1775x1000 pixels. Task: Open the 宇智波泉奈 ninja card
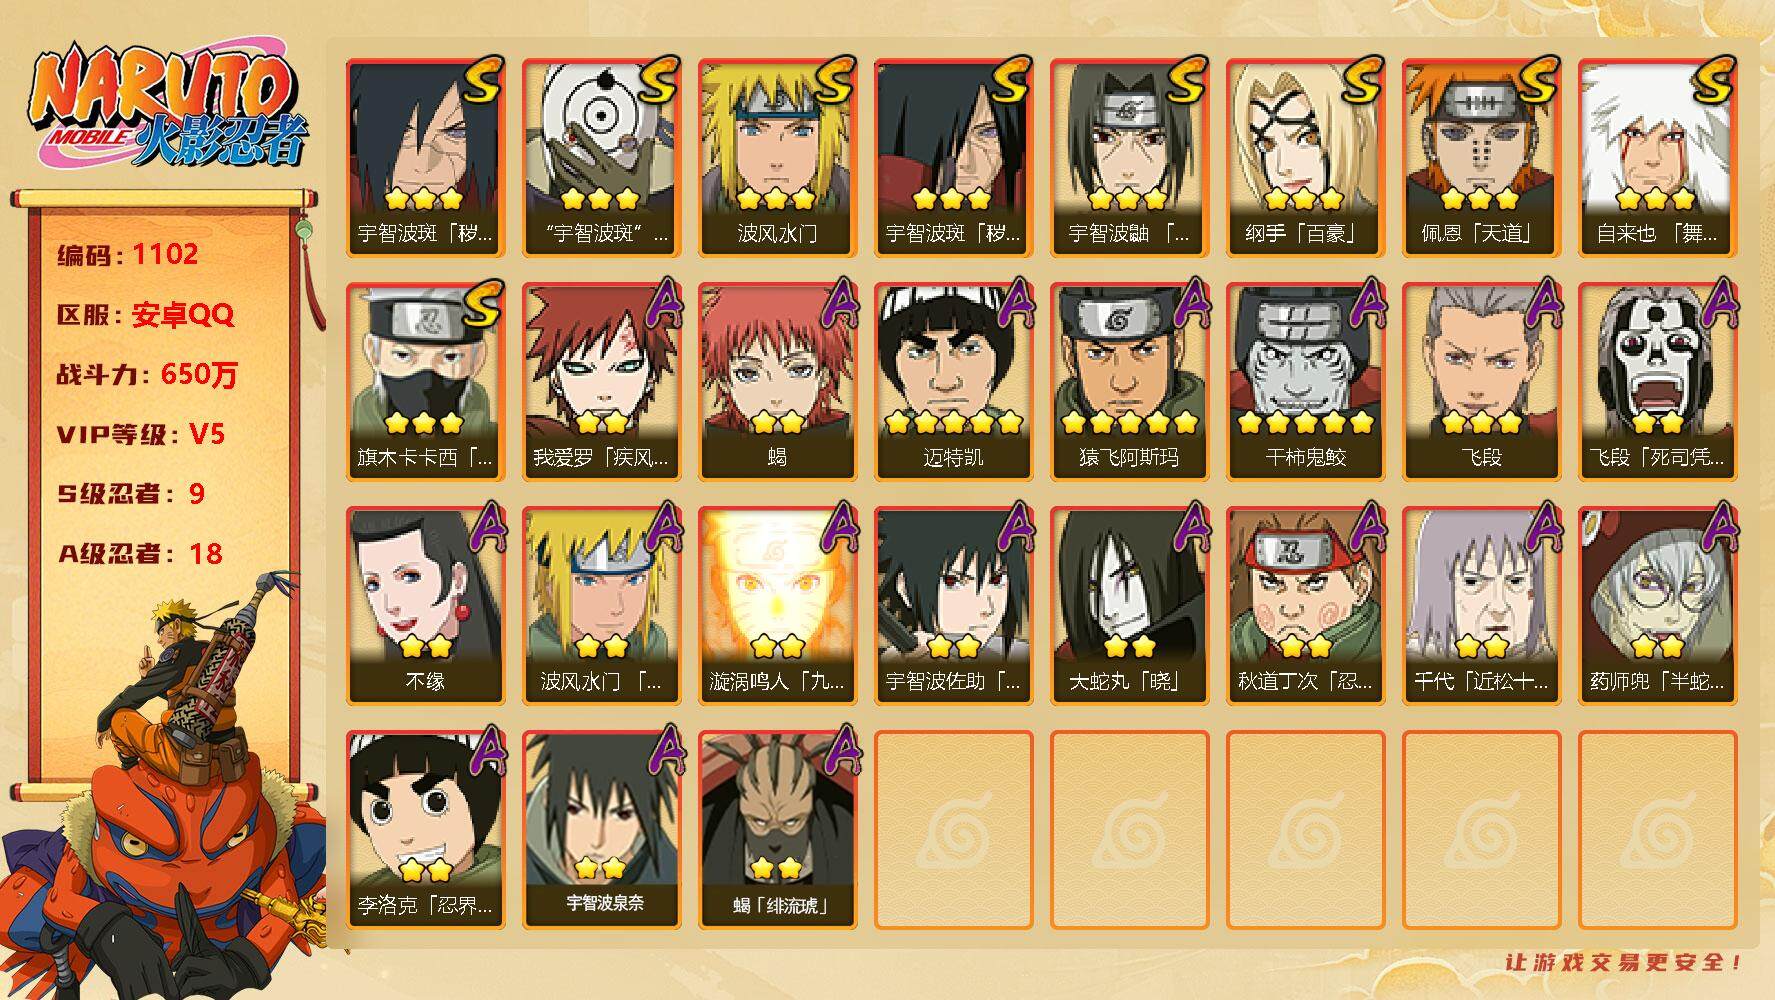tap(601, 830)
